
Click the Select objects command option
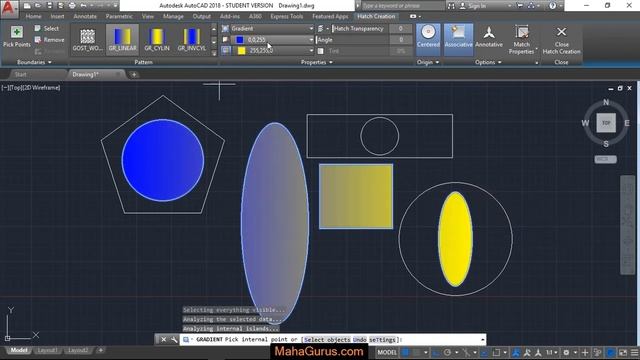327,340
